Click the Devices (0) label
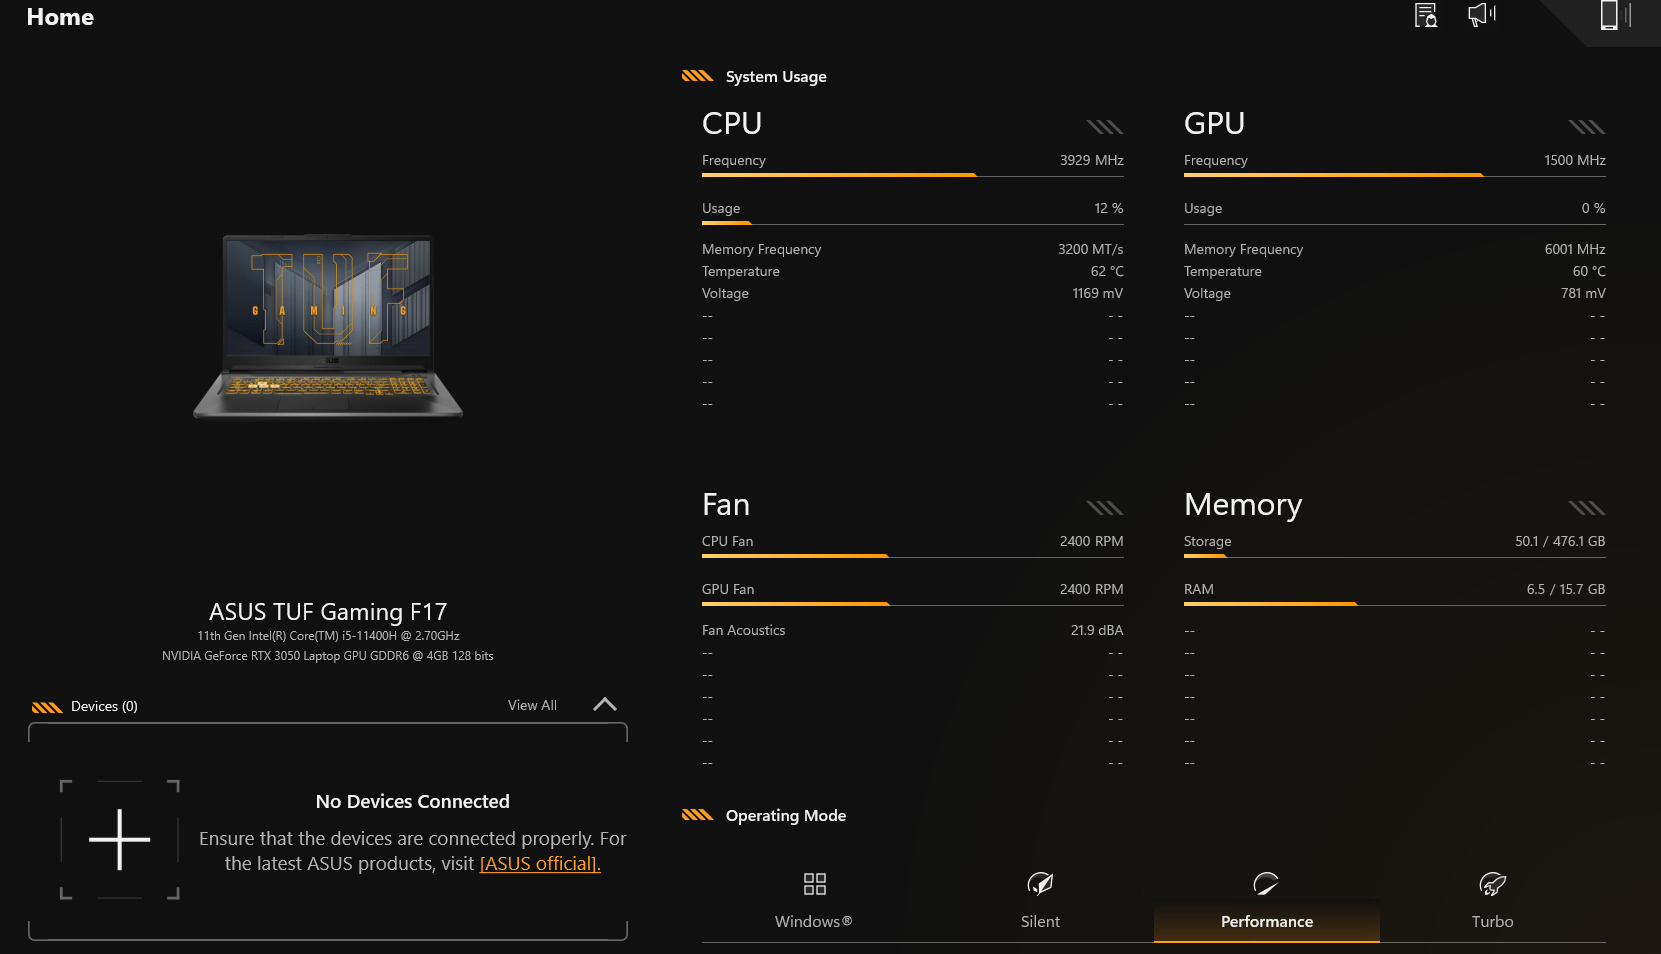The width and height of the screenshot is (1661, 954). tap(104, 706)
